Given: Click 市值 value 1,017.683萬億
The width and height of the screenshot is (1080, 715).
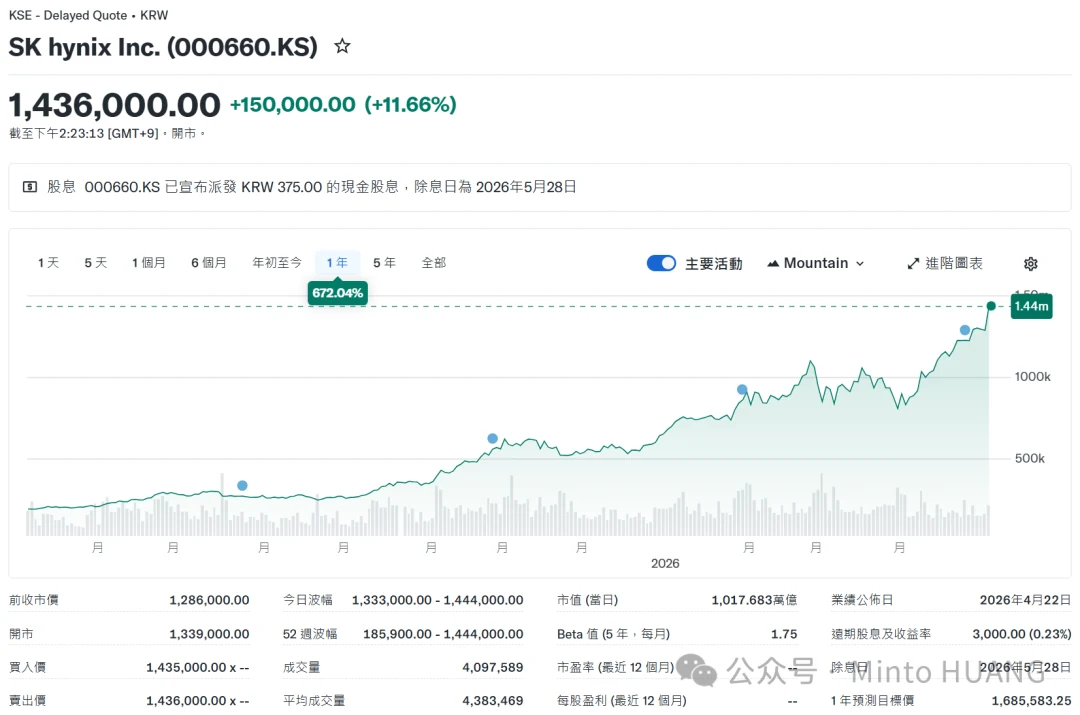Looking at the screenshot, I should [x=754, y=600].
